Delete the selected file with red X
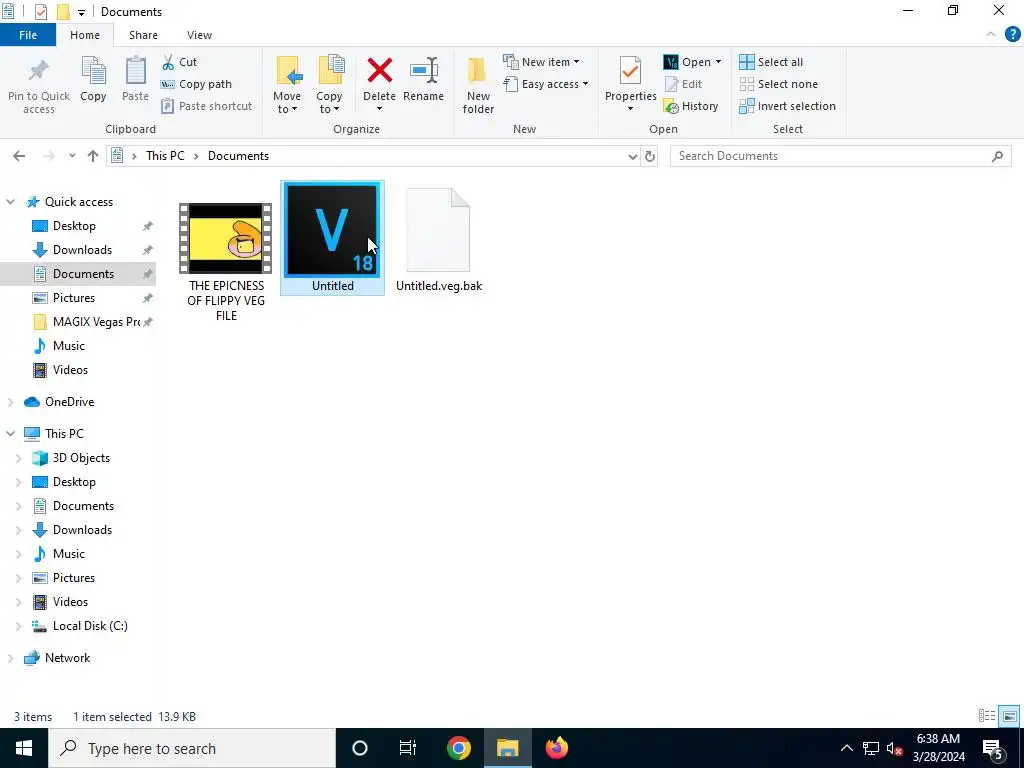The image size is (1024, 768). coord(379,71)
